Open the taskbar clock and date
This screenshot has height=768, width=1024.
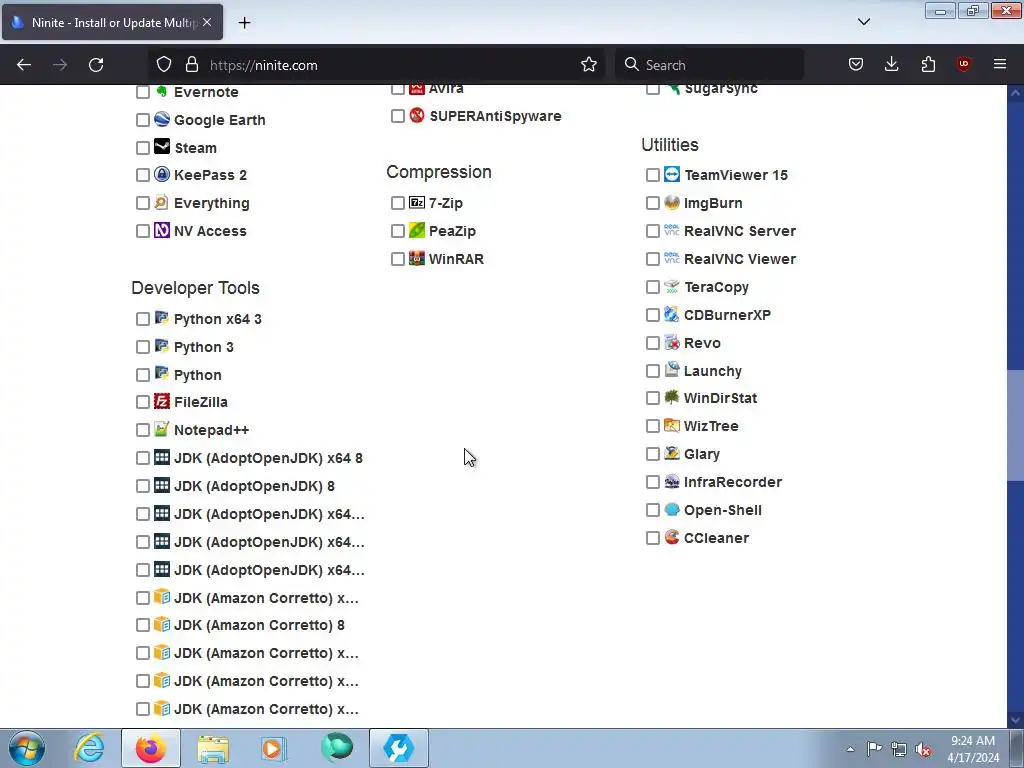coord(973,749)
